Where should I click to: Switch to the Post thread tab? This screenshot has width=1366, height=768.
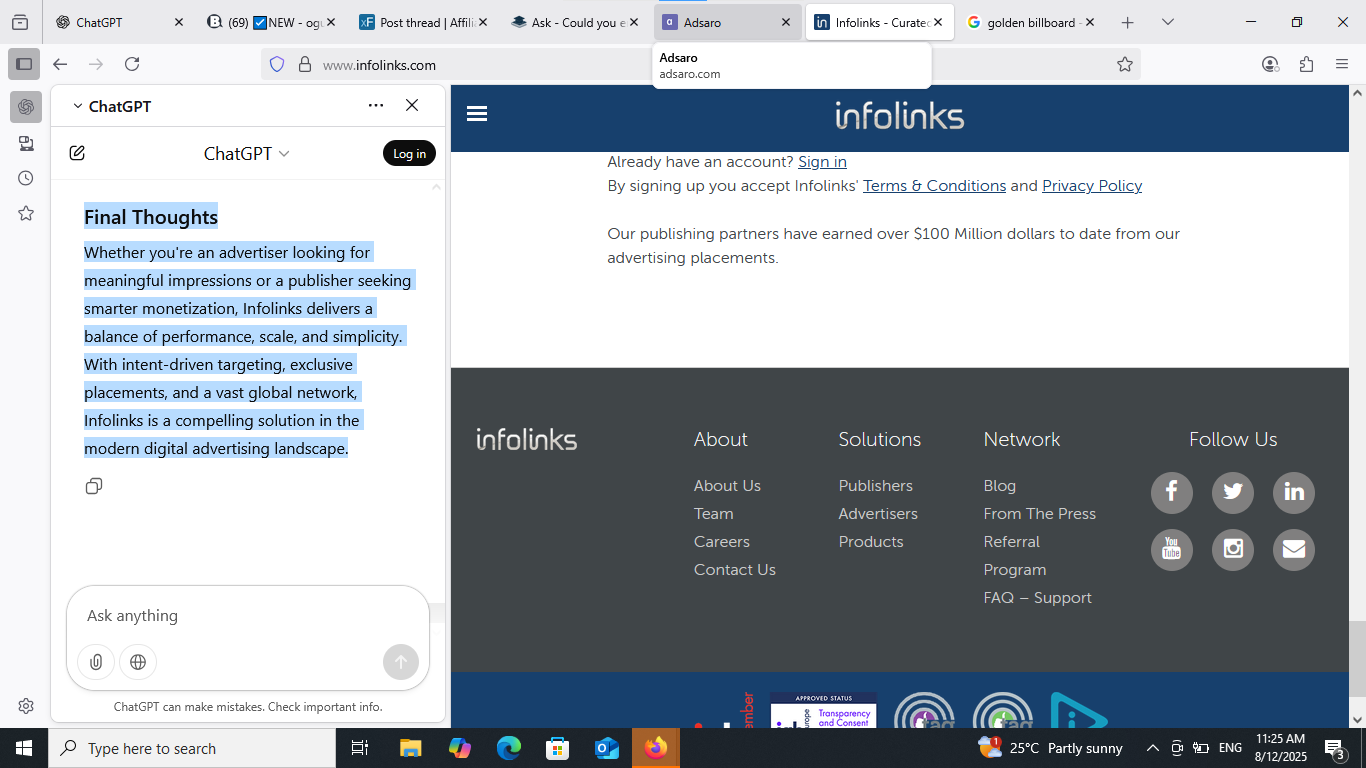tap(422, 22)
